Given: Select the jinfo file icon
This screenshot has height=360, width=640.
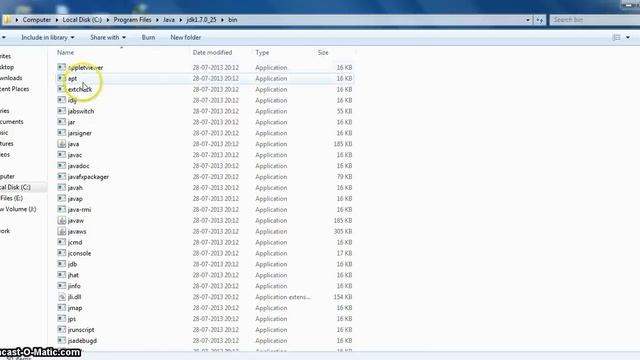Looking at the screenshot, I should (x=62, y=286).
